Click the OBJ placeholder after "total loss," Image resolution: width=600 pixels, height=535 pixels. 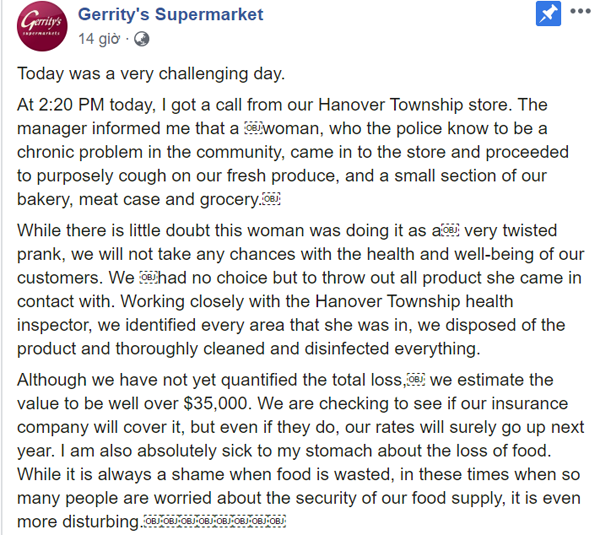(x=417, y=380)
